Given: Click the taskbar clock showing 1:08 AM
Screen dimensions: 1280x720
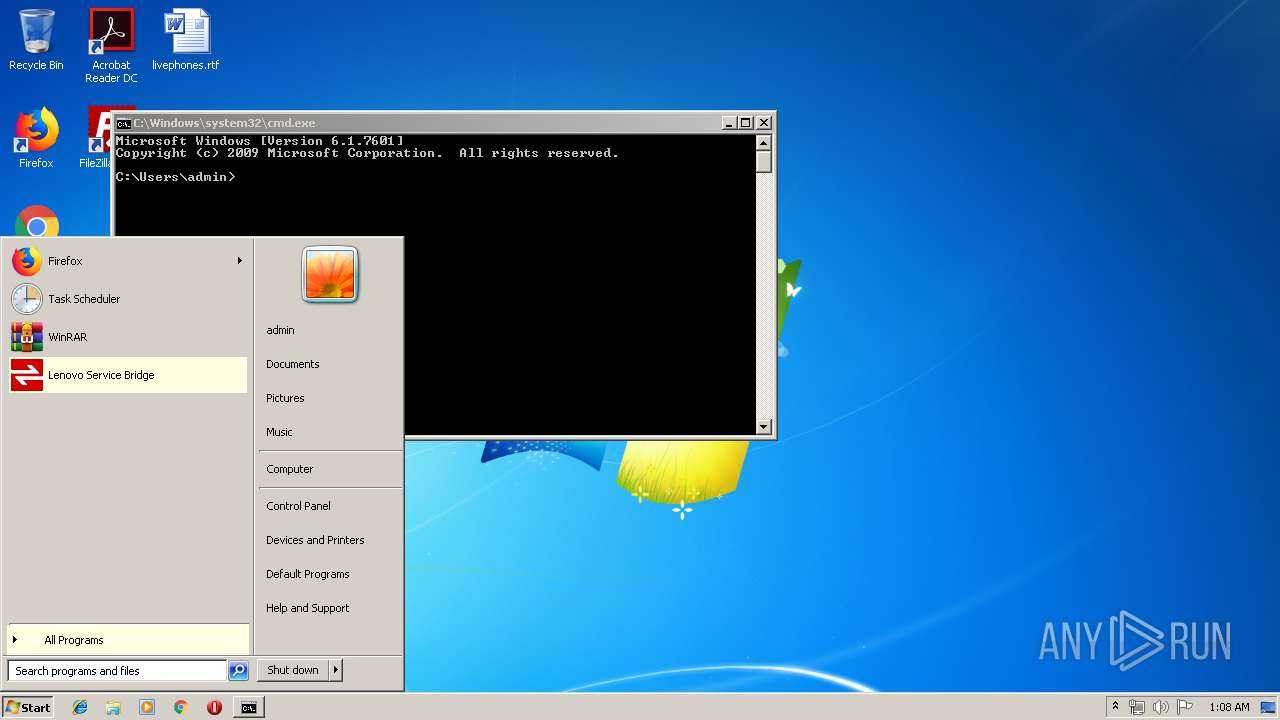Looking at the screenshot, I should [x=1229, y=707].
